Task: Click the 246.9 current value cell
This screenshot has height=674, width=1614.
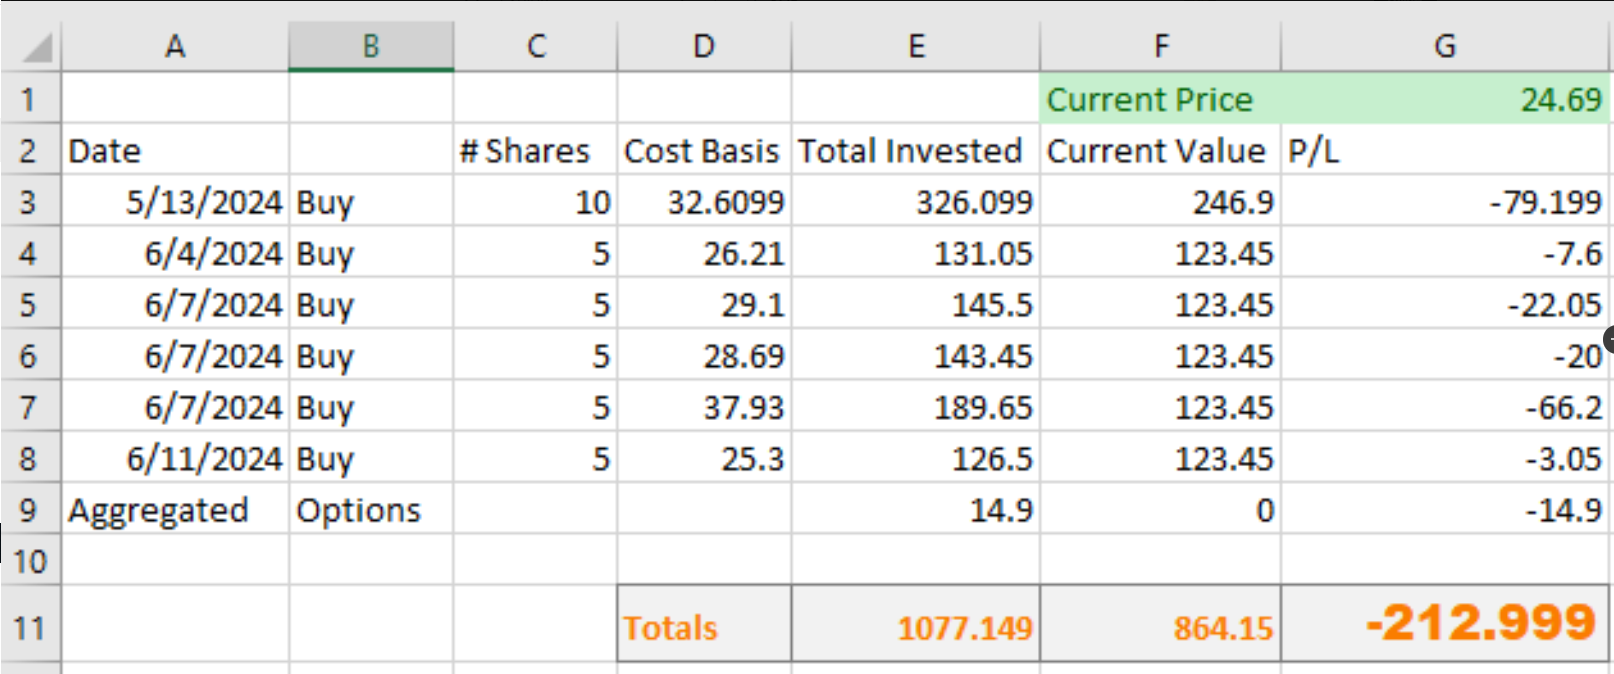Action: coord(1161,202)
